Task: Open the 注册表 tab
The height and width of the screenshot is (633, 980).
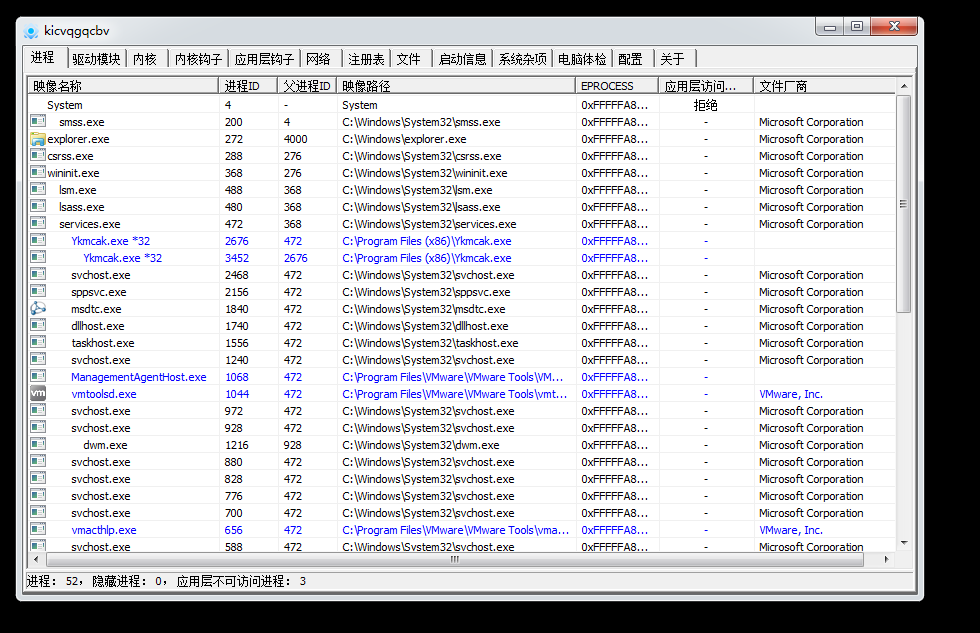Action: (x=366, y=59)
